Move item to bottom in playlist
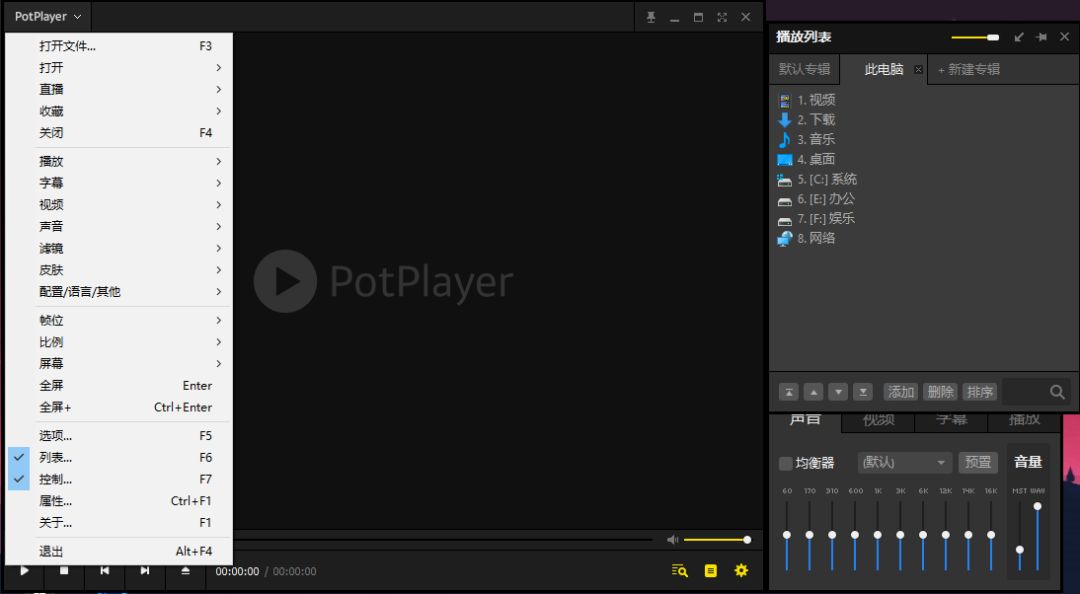 (x=863, y=392)
